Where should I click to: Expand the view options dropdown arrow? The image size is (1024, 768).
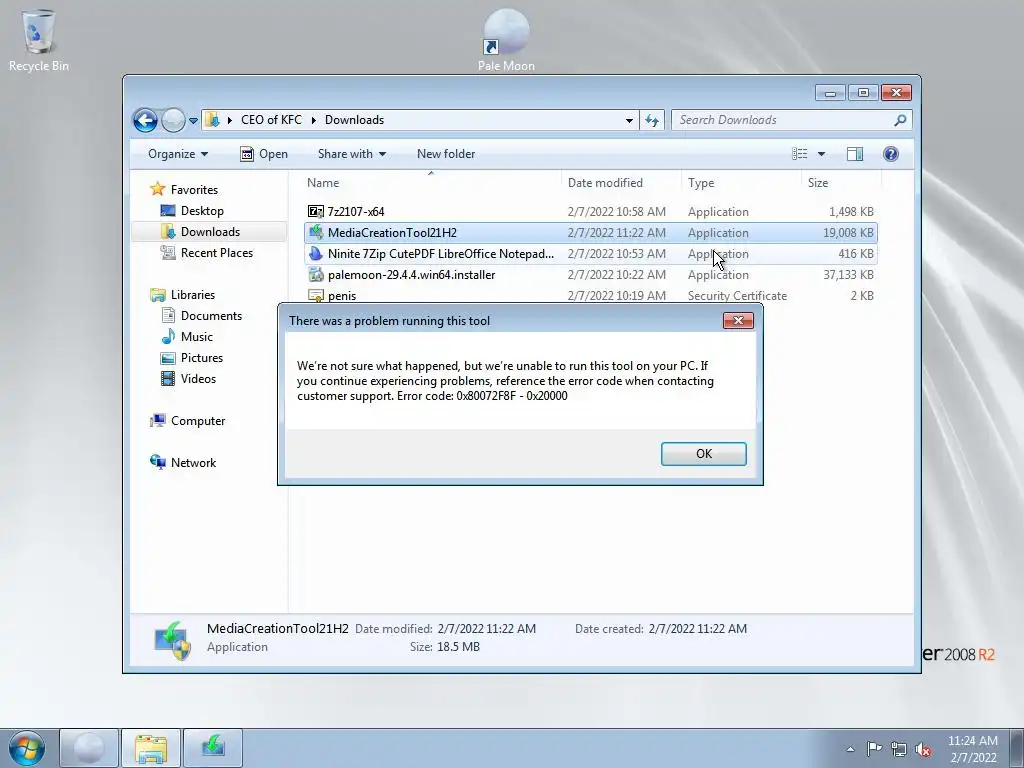pos(821,154)
